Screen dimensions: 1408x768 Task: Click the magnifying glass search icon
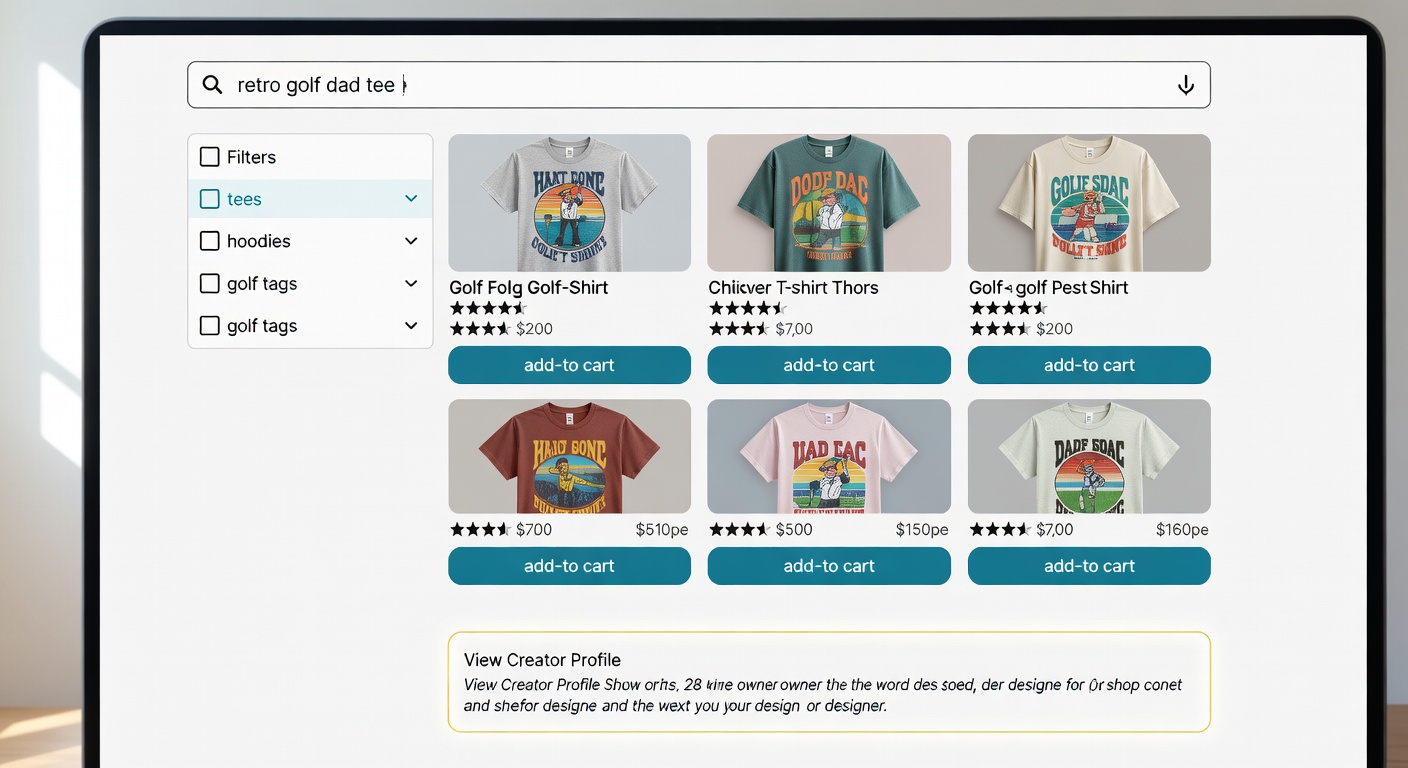click(212, 85)
